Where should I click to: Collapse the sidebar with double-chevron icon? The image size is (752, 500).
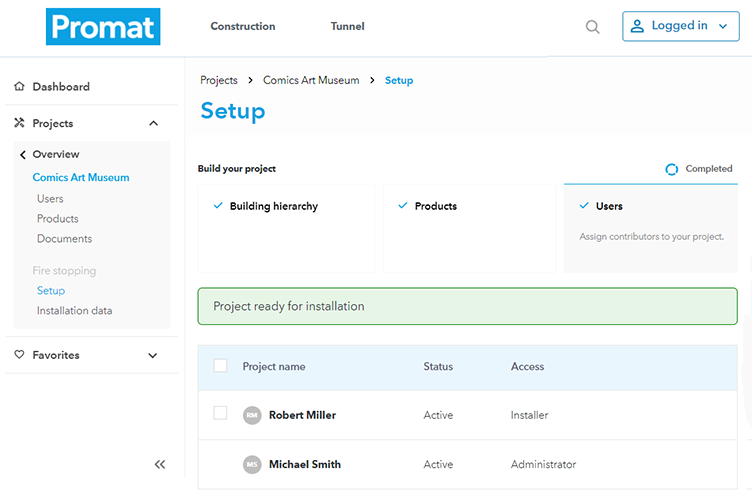[x=160, y=464]
